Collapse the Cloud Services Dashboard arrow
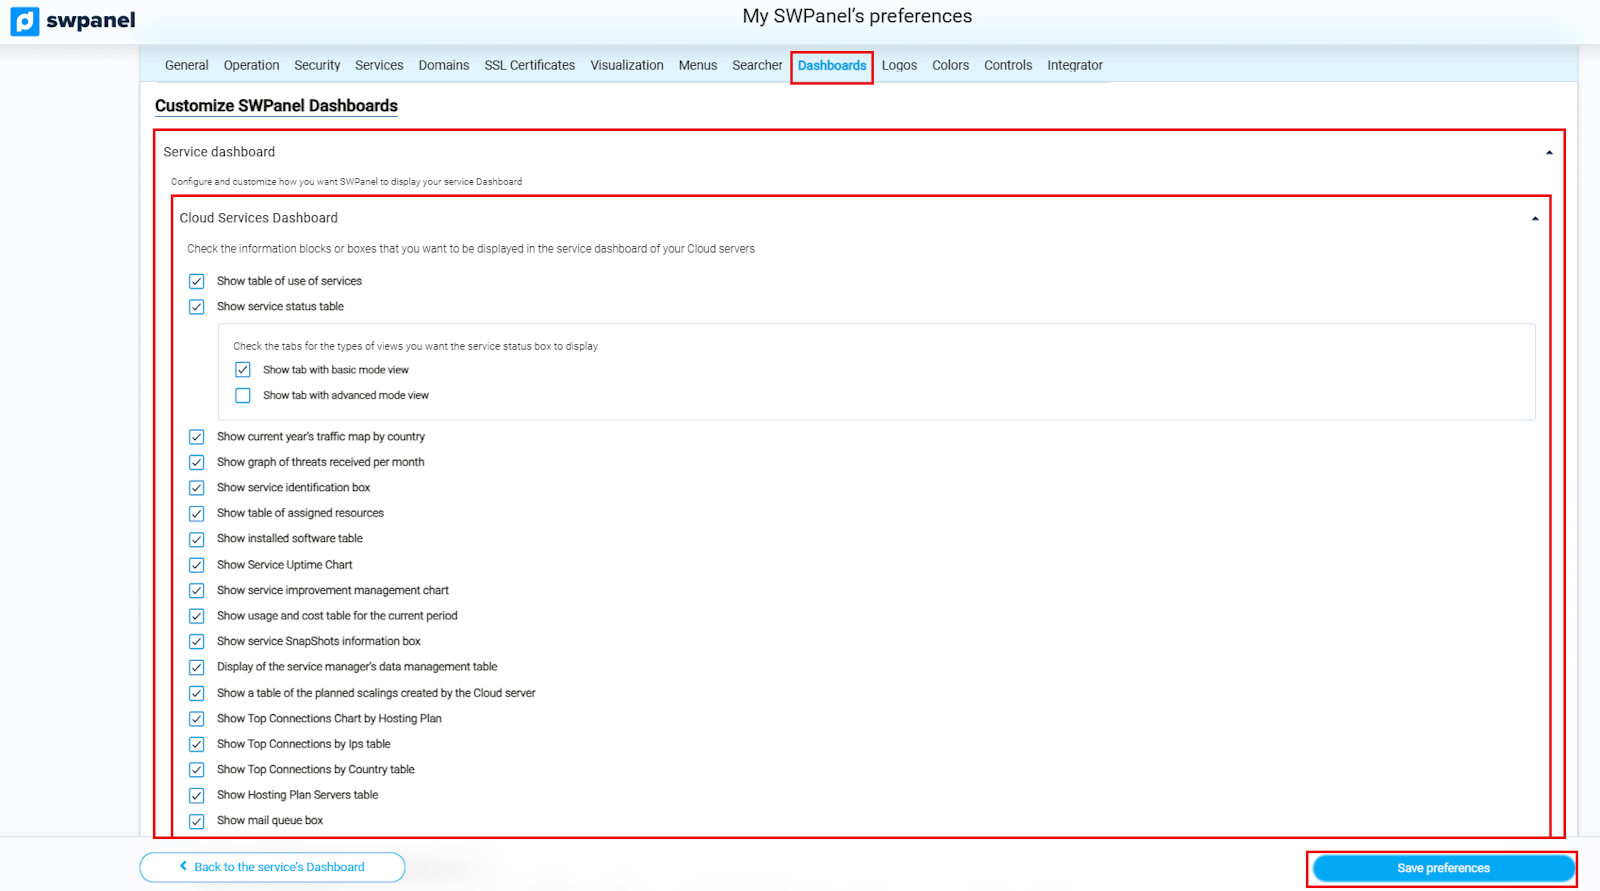Screen dimensions: 1600x891 [1535, 219]
